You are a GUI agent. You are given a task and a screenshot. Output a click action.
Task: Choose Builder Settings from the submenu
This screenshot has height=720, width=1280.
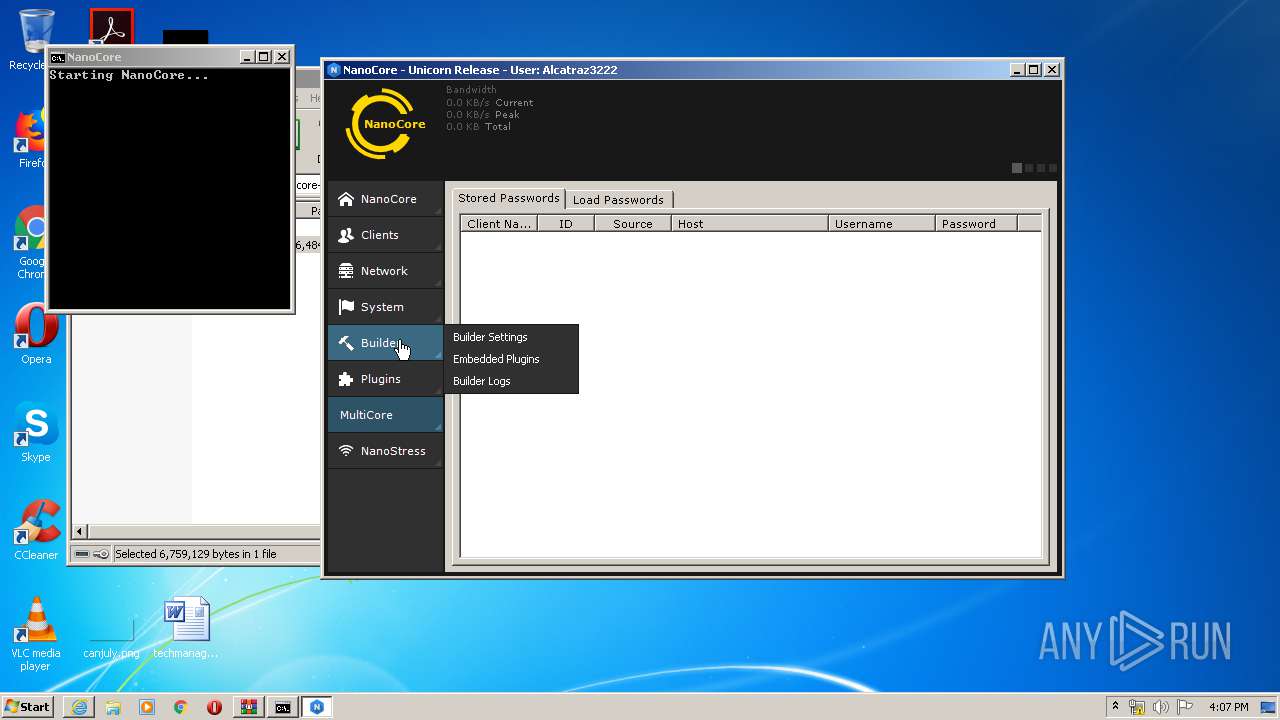click(x=490, y=337)
